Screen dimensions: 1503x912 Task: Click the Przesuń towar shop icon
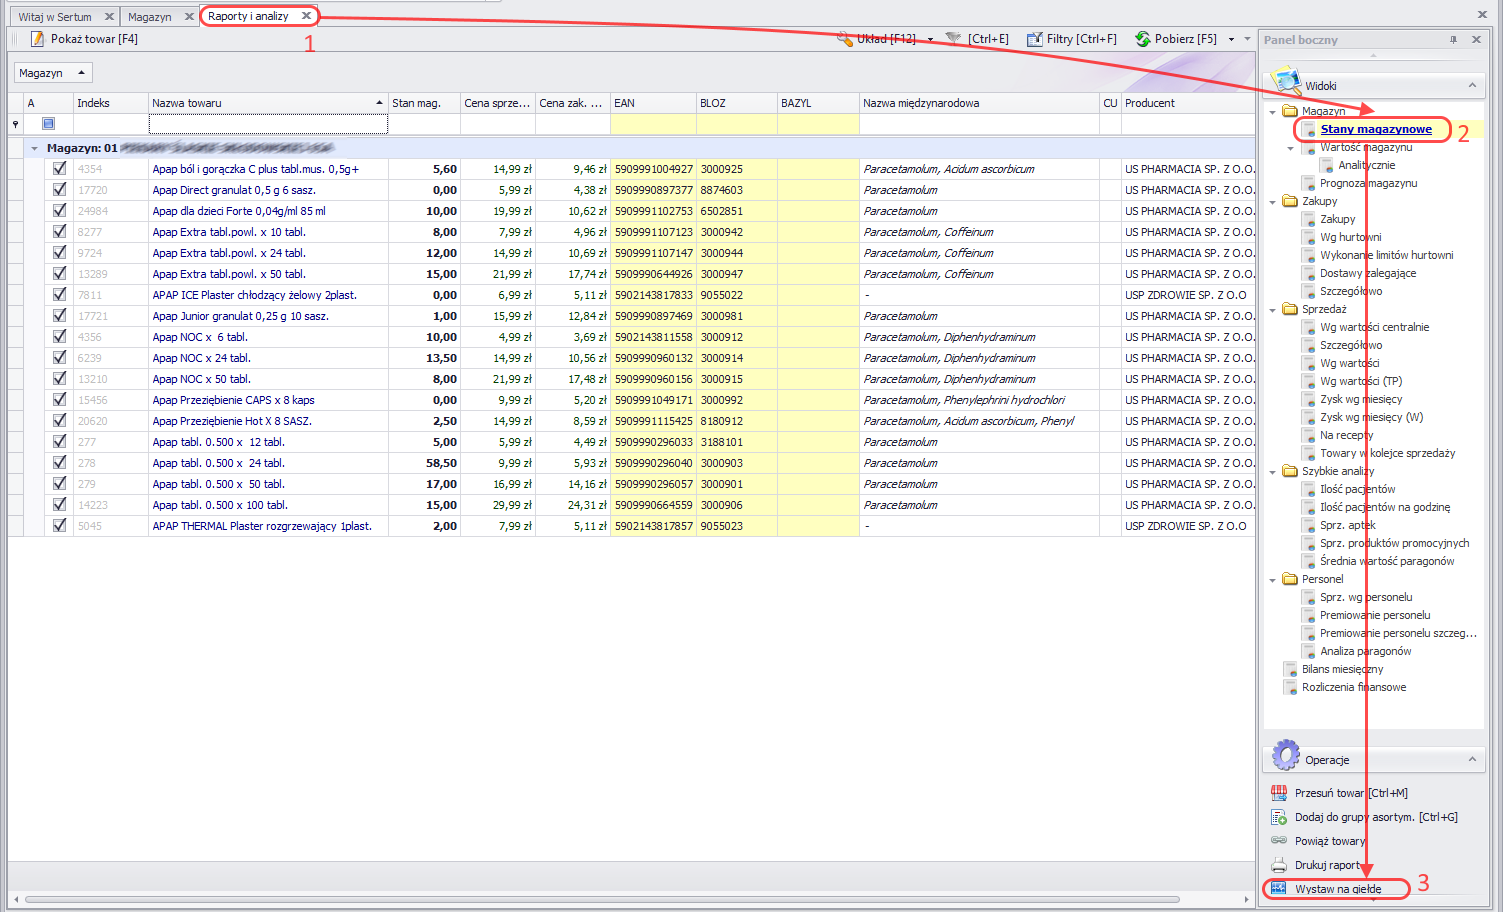tap(1278, 793)
